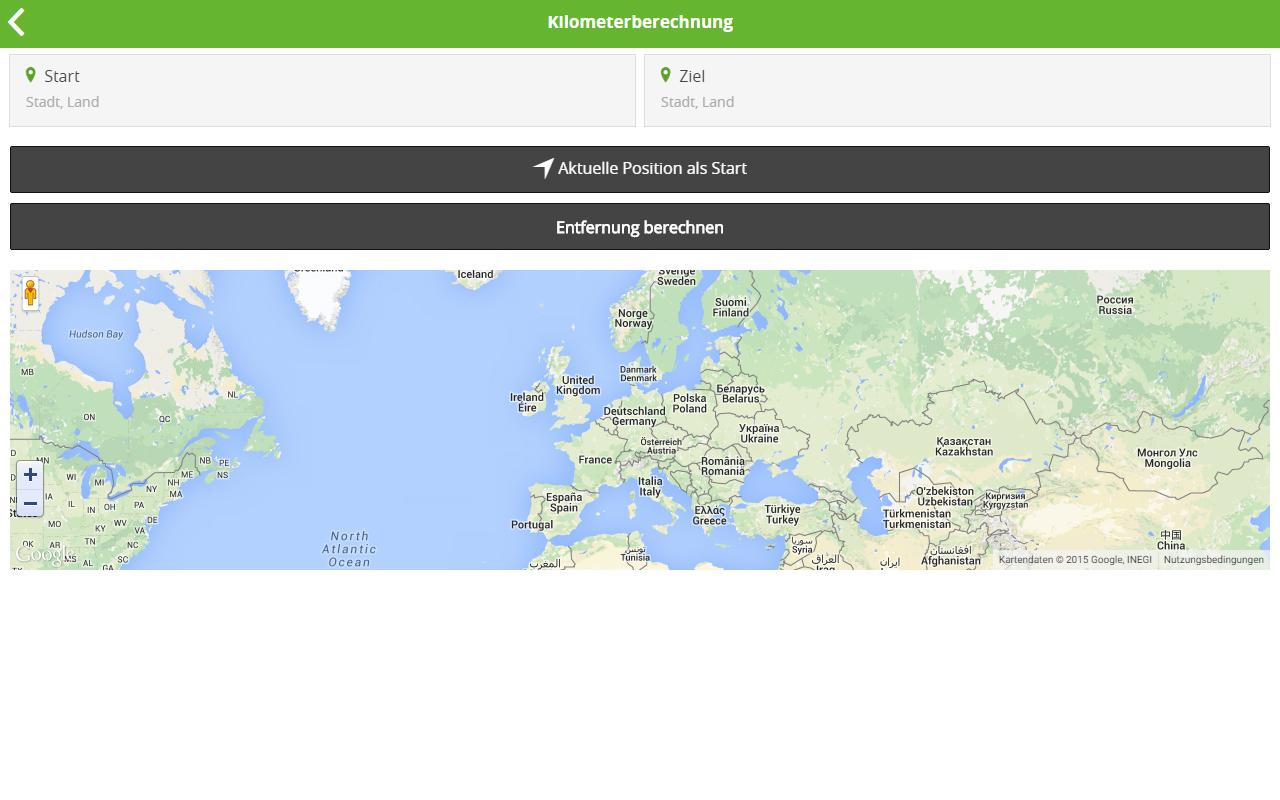The height and width of the screenshot is (800, 1280).
Task: Click the Polska Poland map label
Action: (689, 403)
